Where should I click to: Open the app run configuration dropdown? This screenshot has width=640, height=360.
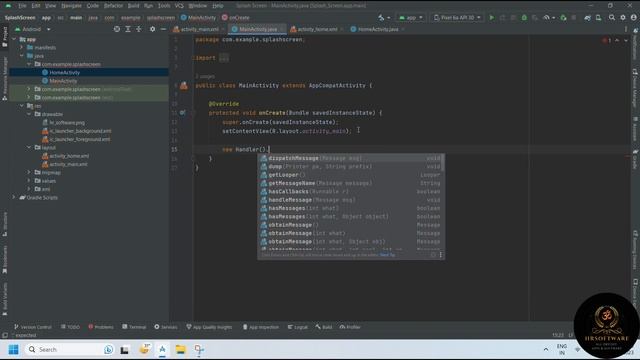click(411, 18)
